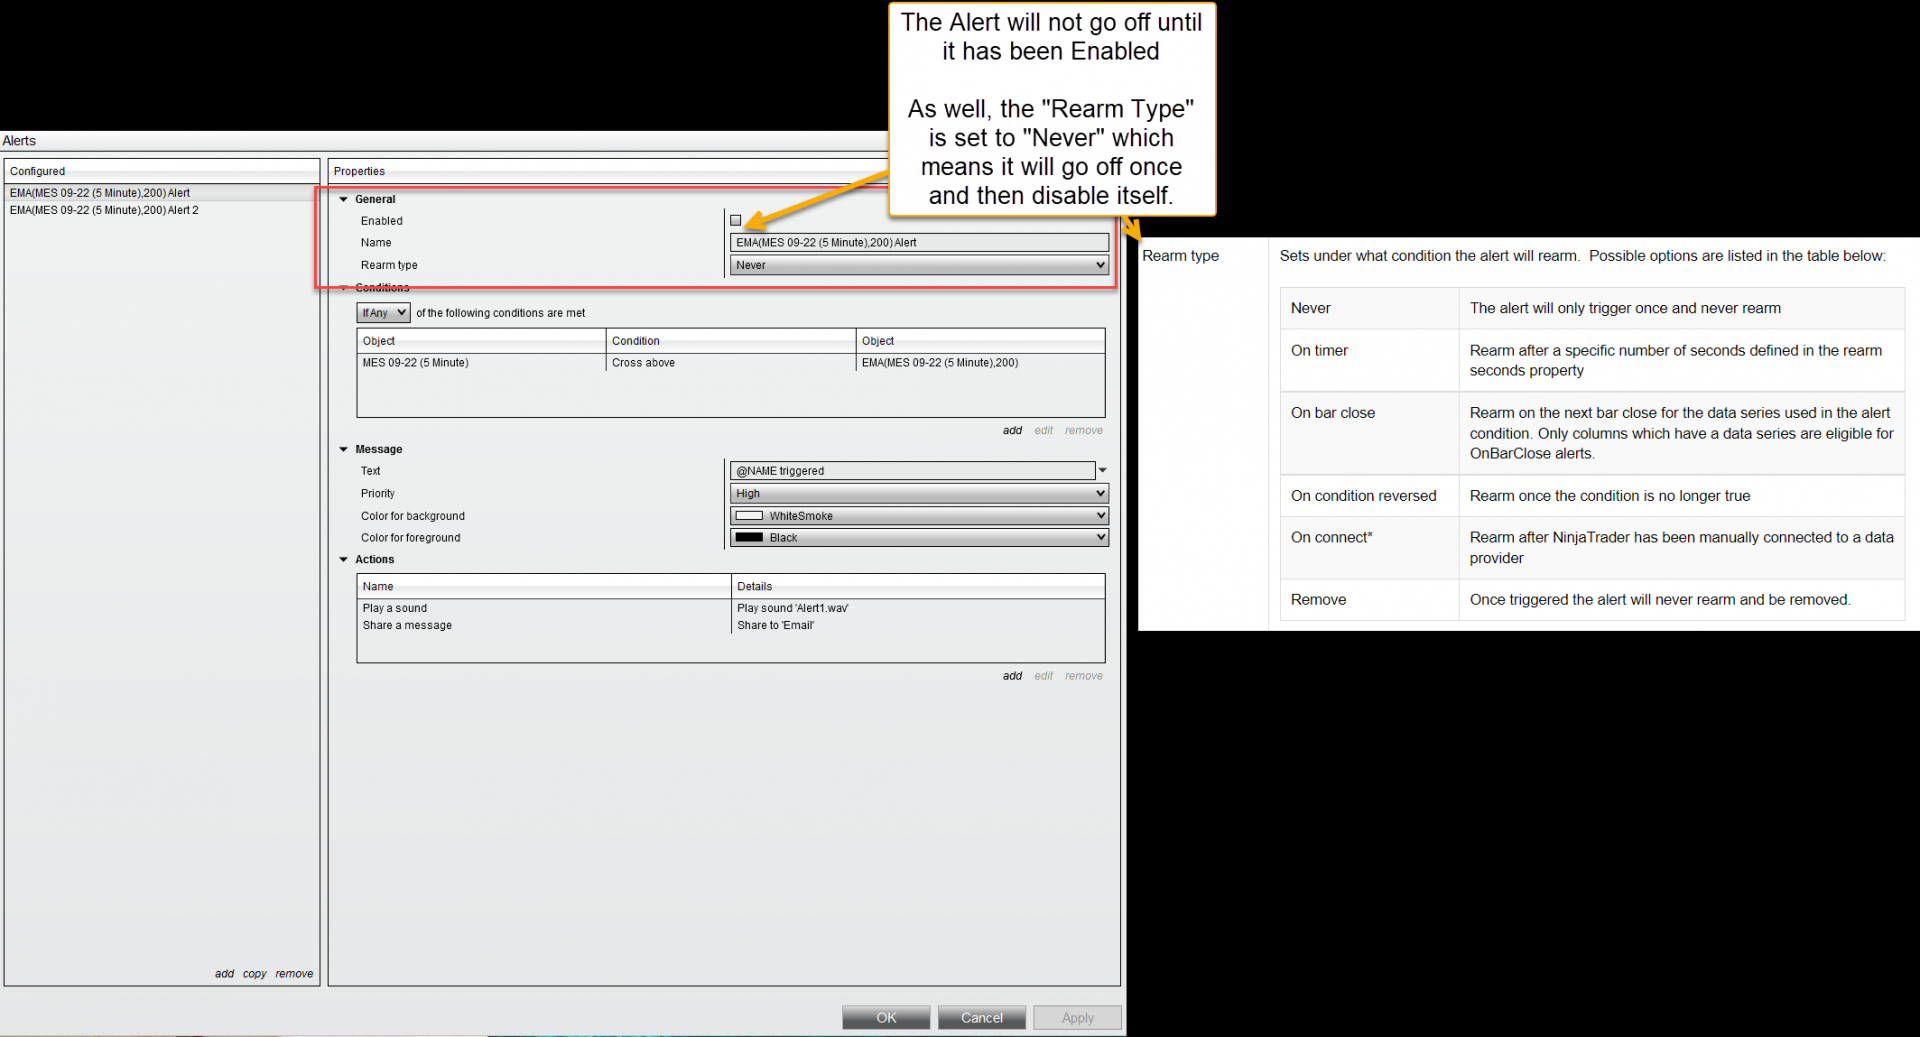Edit the alert Name field

pyautogui.click(x=919, y=242)
